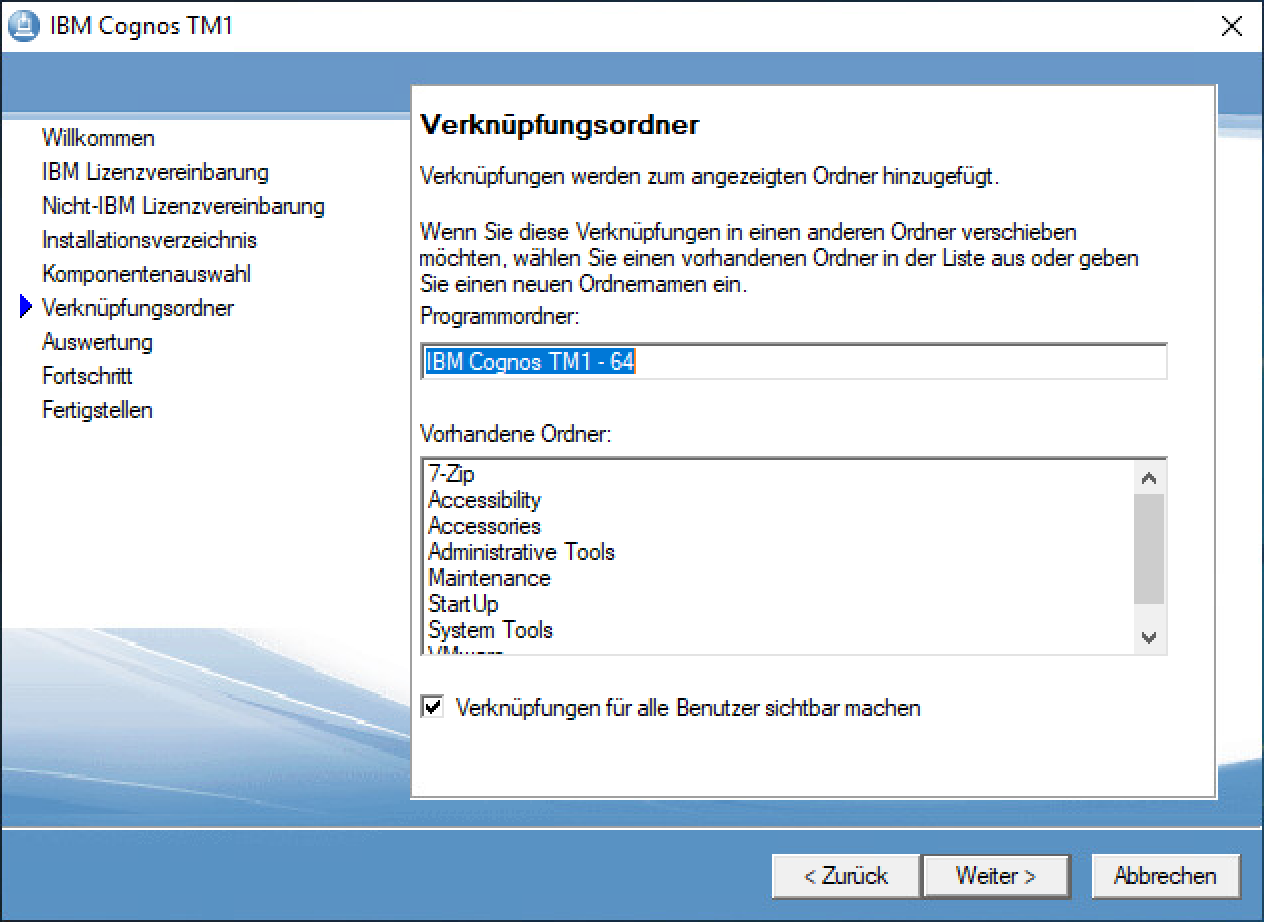Click the folder list scrollbar thumb

click(x=1149, y=548)
